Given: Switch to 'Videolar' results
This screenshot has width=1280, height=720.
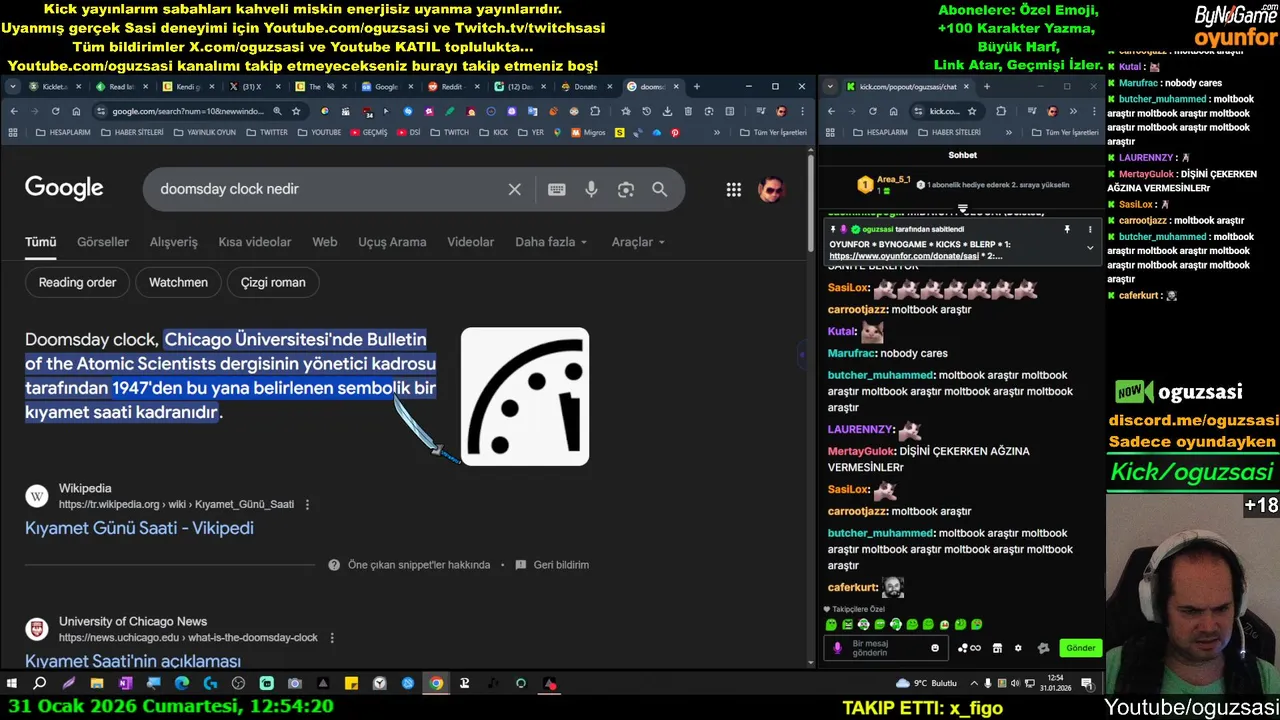Looking at the screenshot, I should [470, 242].
